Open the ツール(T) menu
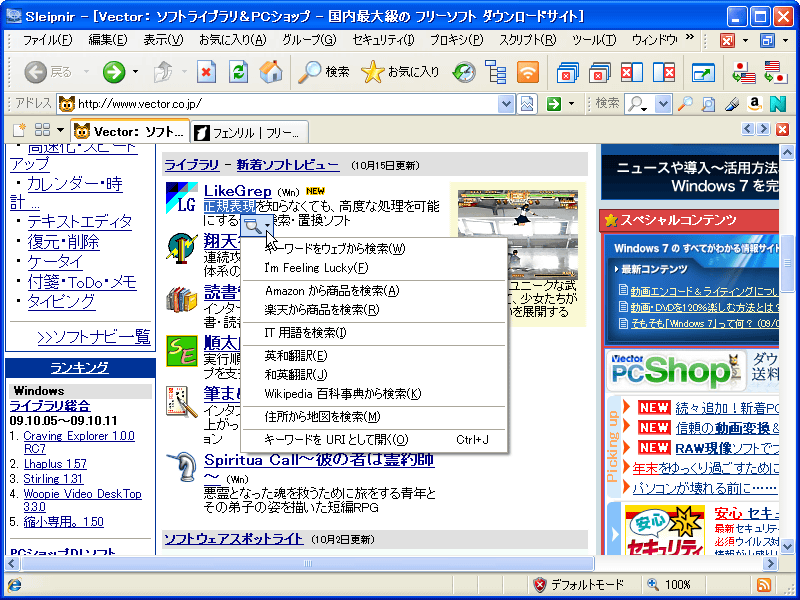The width and height of the screenshot is (800, 600). tap(594, 40)
